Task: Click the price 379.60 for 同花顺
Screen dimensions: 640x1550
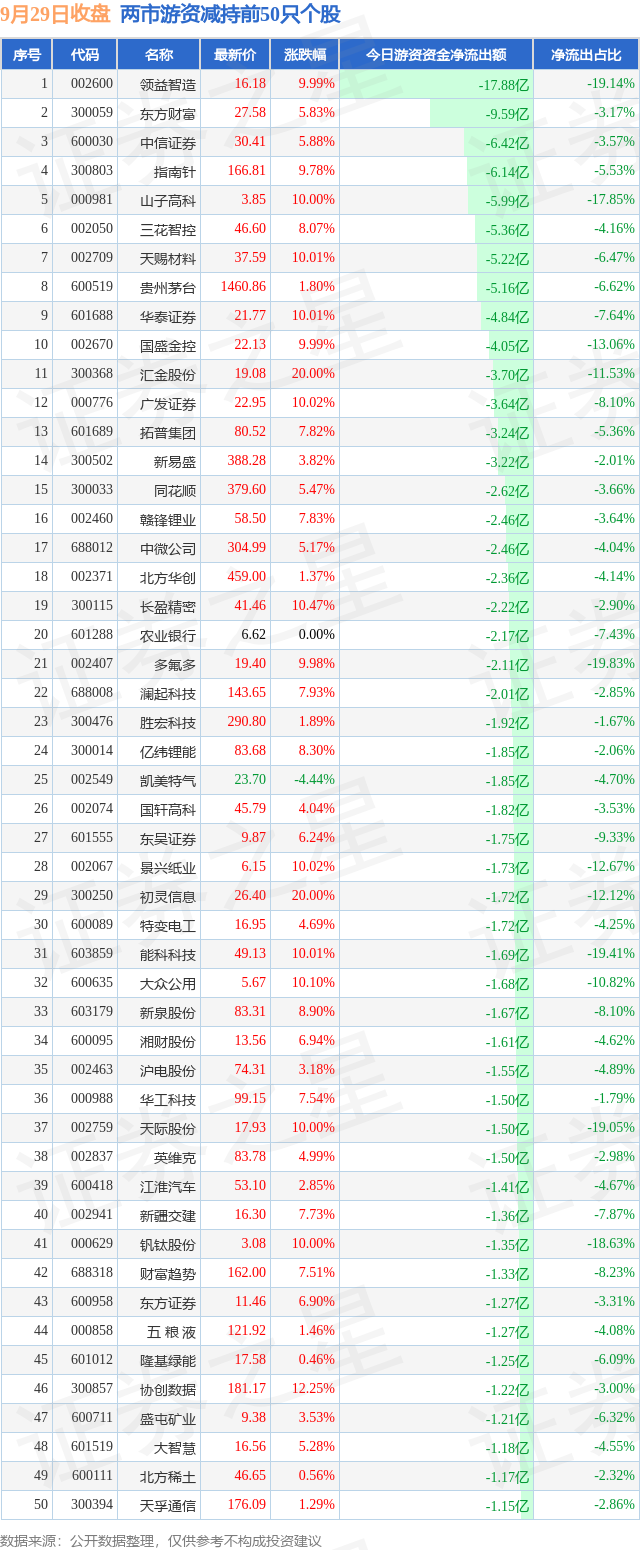Action: [246, 490]
